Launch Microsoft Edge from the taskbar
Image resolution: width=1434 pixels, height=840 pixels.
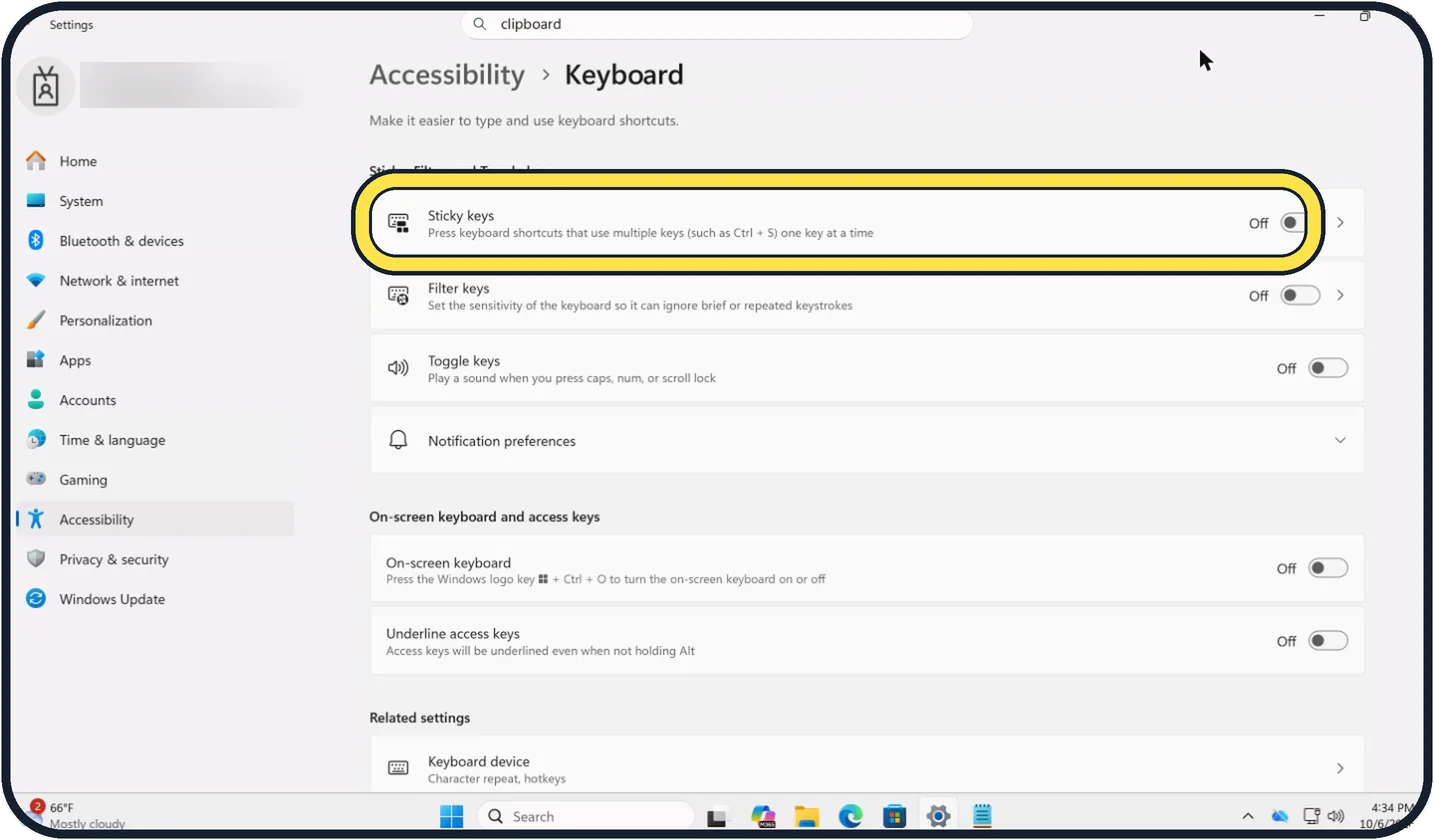coord(850,817)
